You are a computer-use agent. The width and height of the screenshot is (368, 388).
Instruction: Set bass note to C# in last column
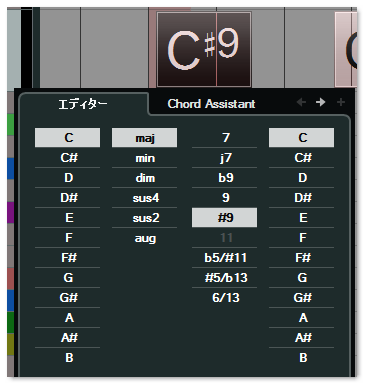point(301,158)
